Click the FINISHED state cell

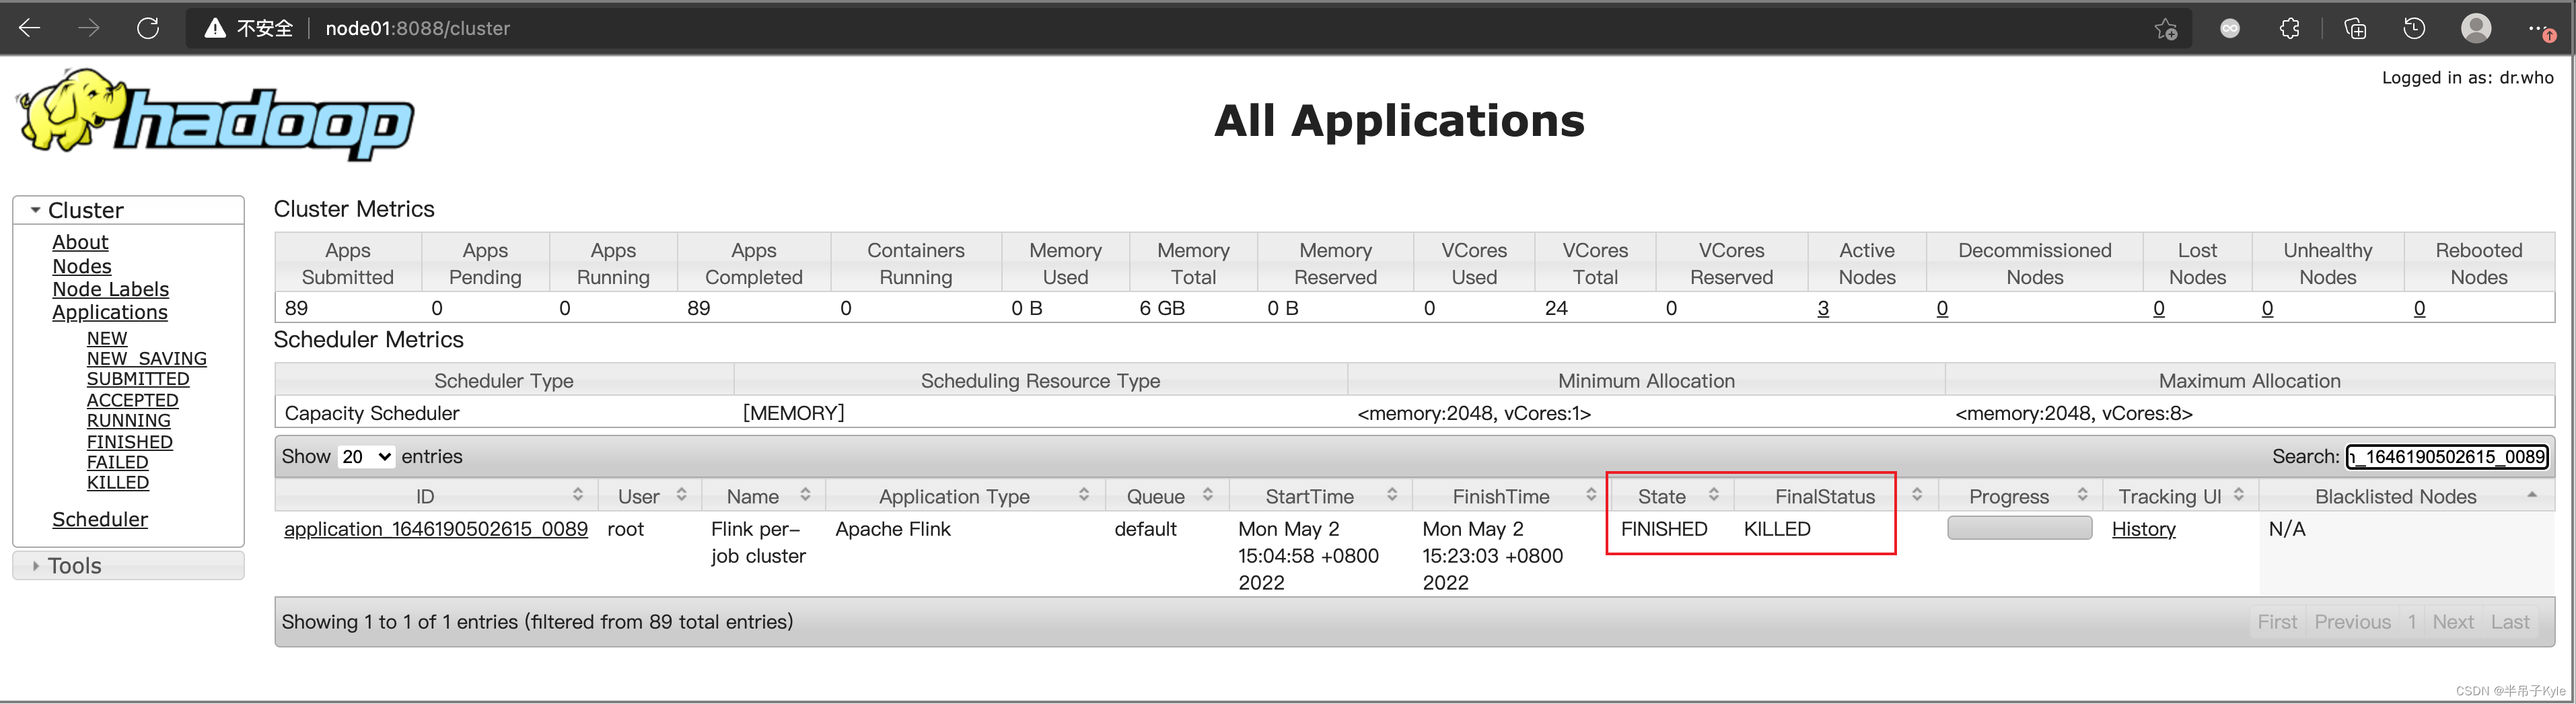1664,529
